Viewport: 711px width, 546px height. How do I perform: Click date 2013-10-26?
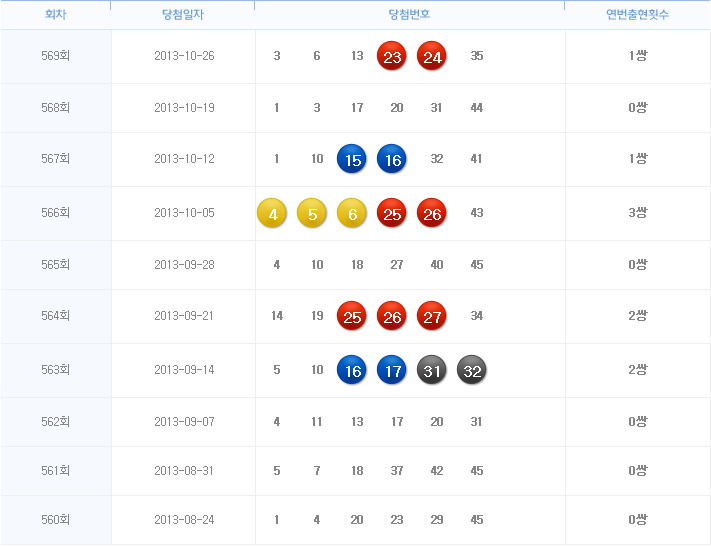point(184,56)
